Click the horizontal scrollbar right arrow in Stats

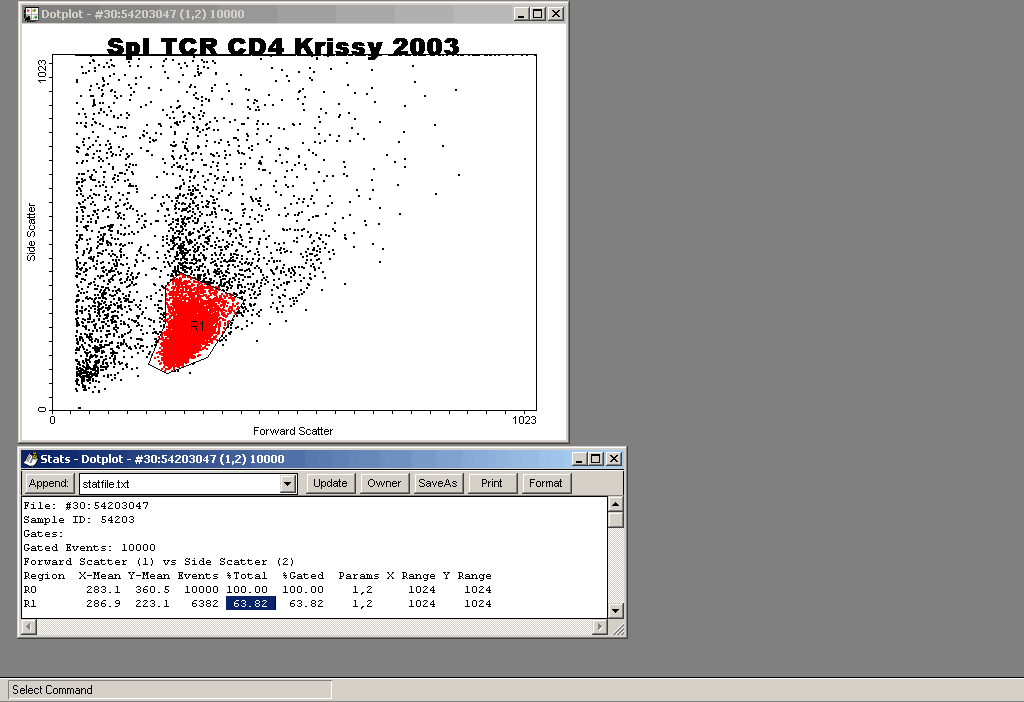[x=599, y=627]
